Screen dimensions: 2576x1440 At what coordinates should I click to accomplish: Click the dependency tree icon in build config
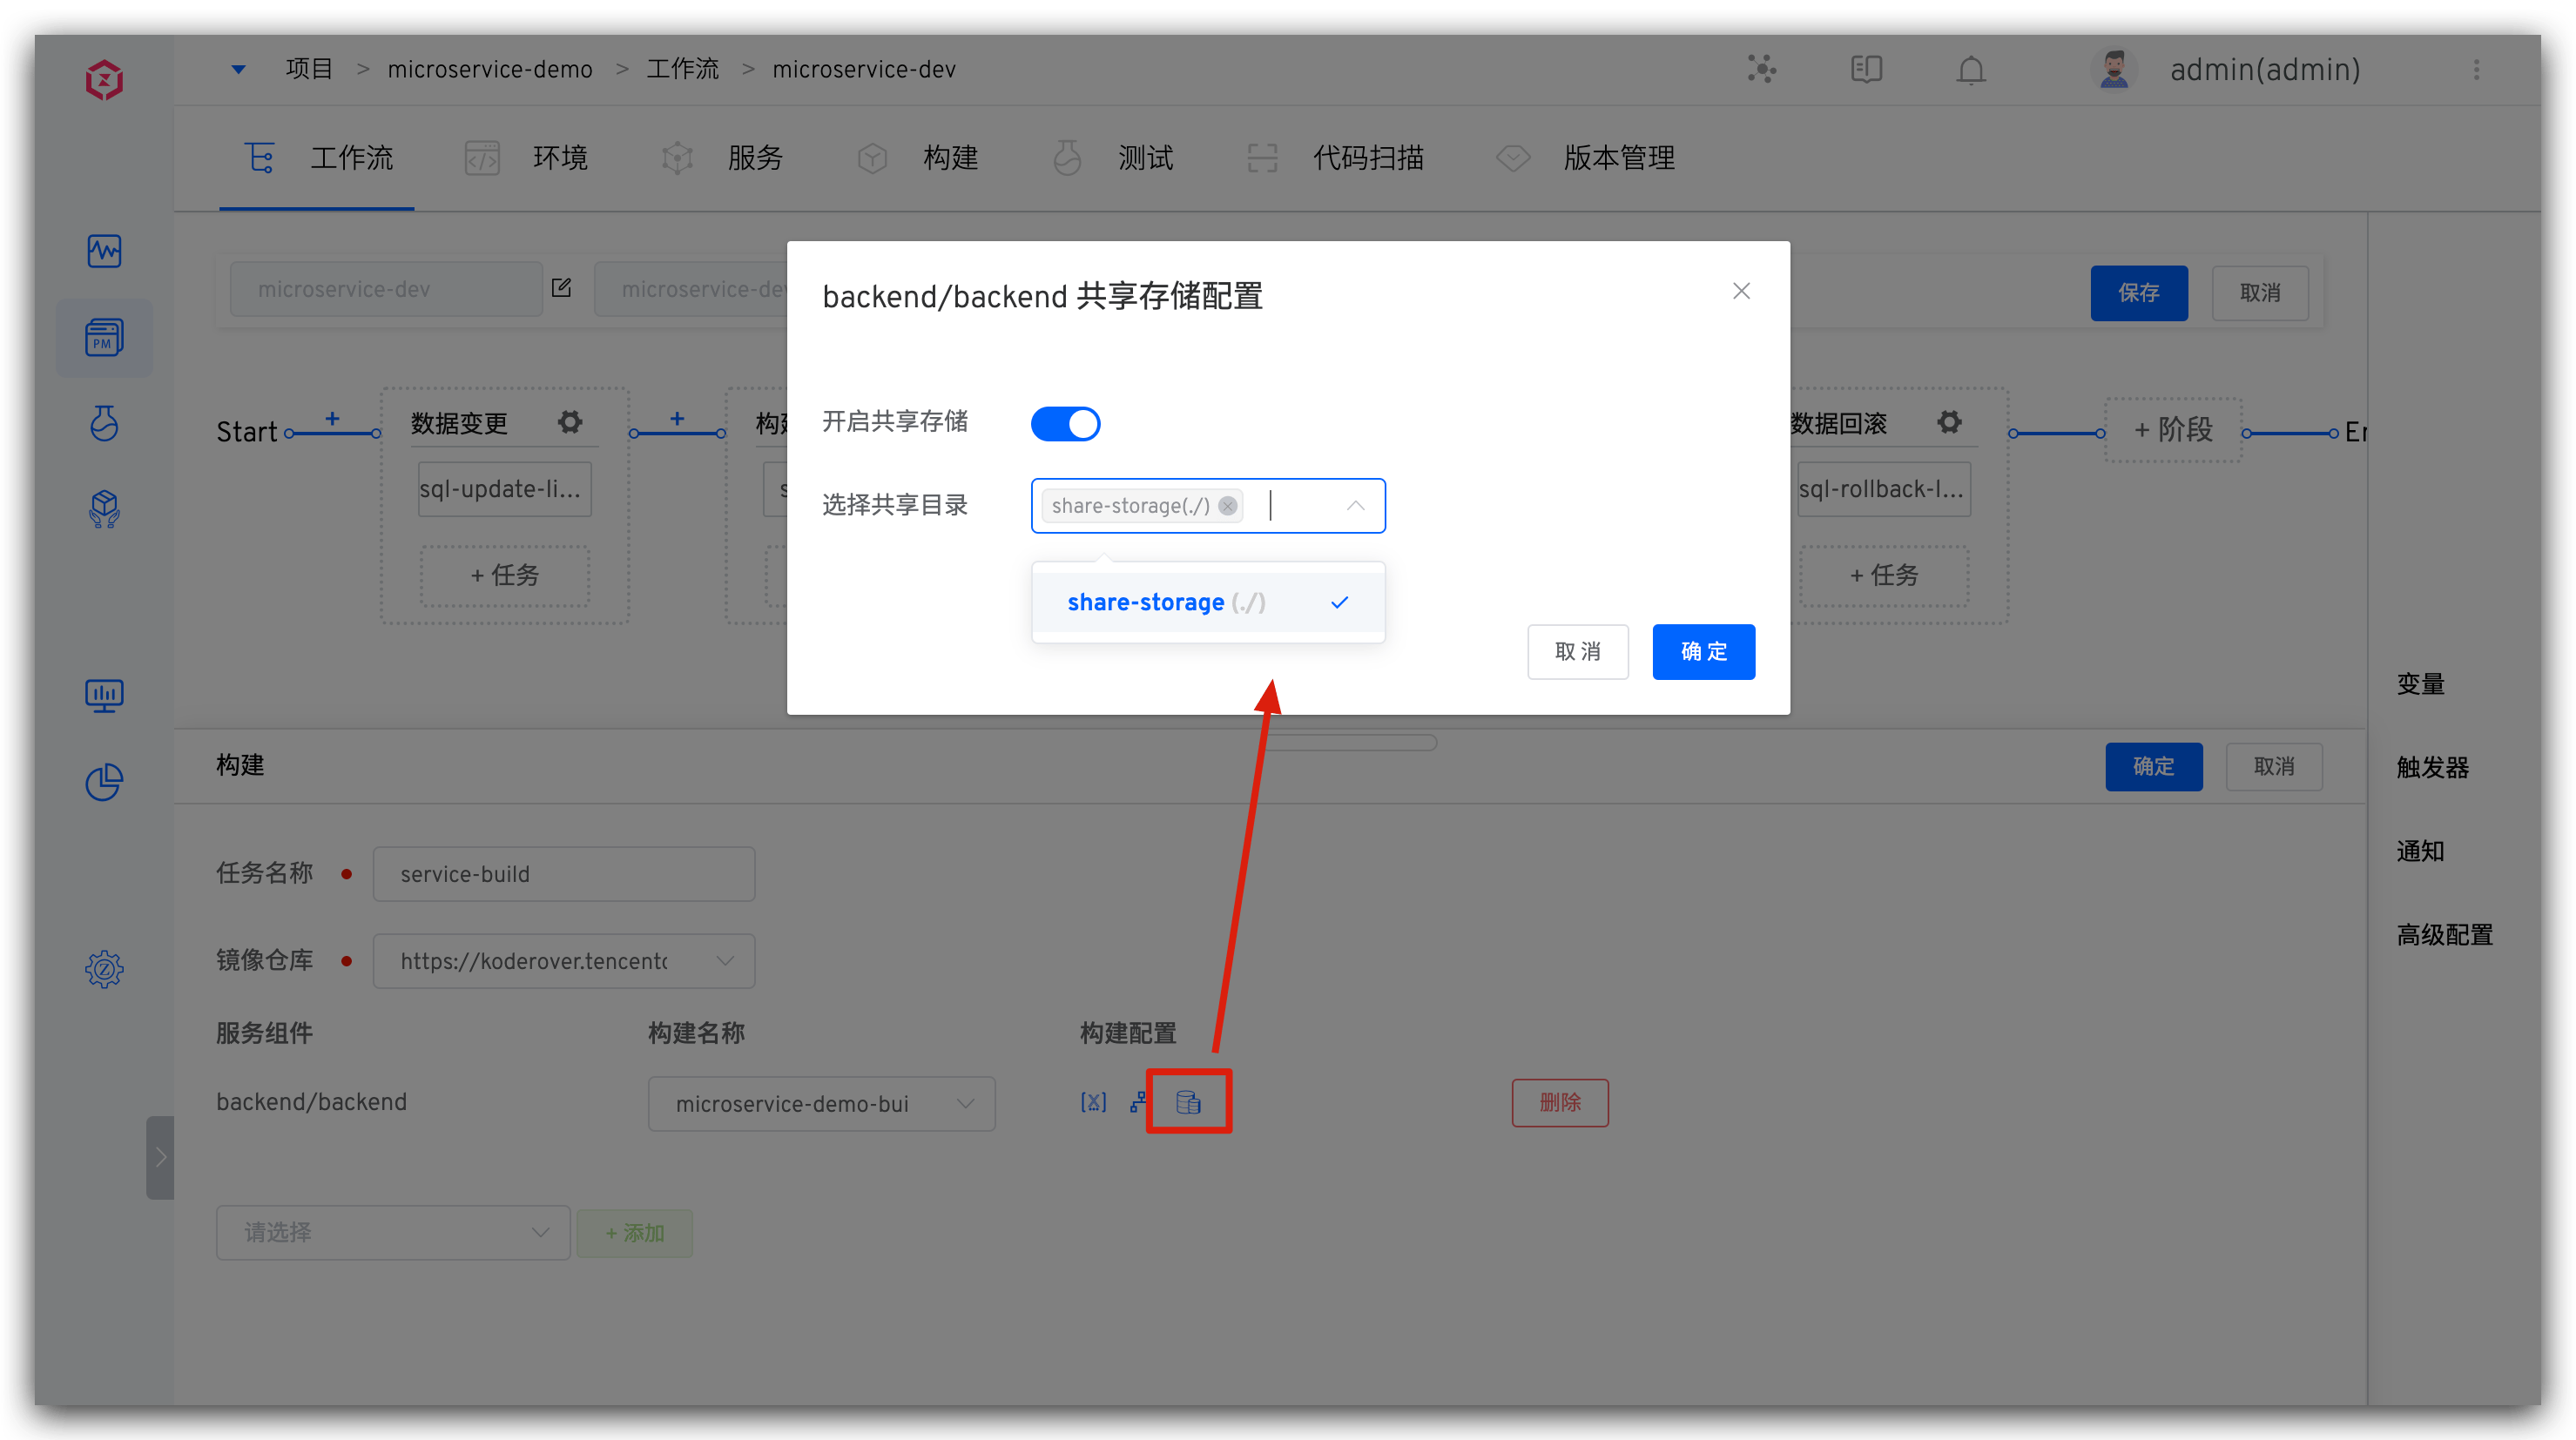(x=1139, y=1101)
